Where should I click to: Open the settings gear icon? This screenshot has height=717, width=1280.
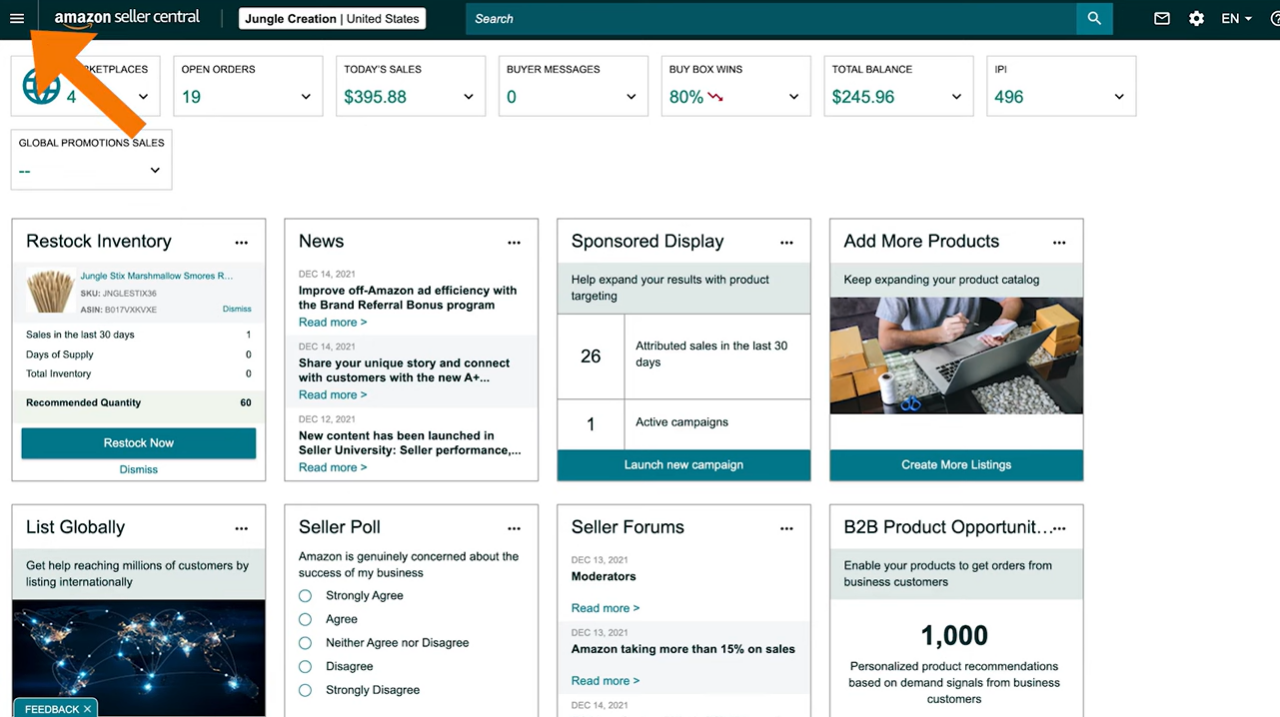pyautogui.click(x=1196, y=18)
